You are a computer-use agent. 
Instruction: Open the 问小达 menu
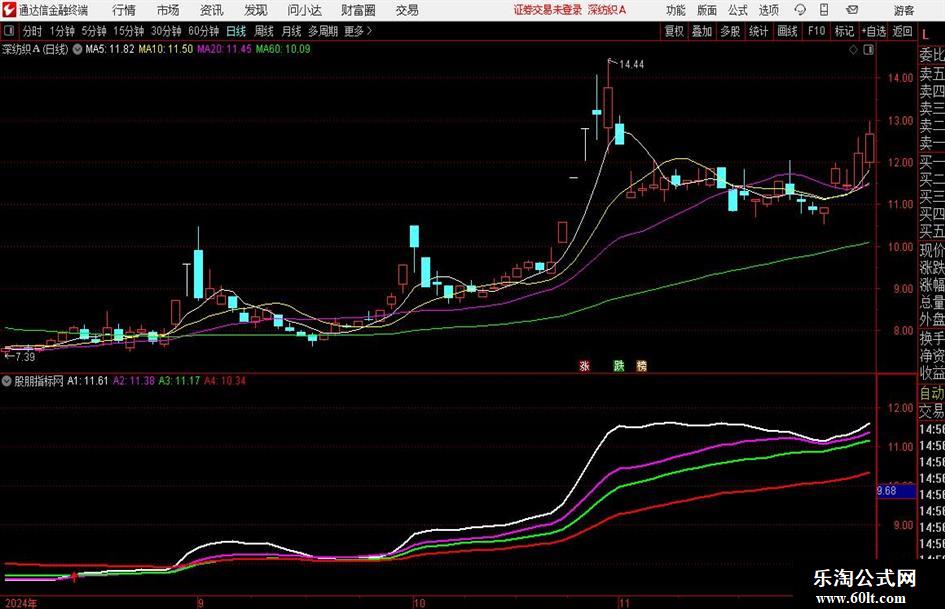click(x=304, y=10)
